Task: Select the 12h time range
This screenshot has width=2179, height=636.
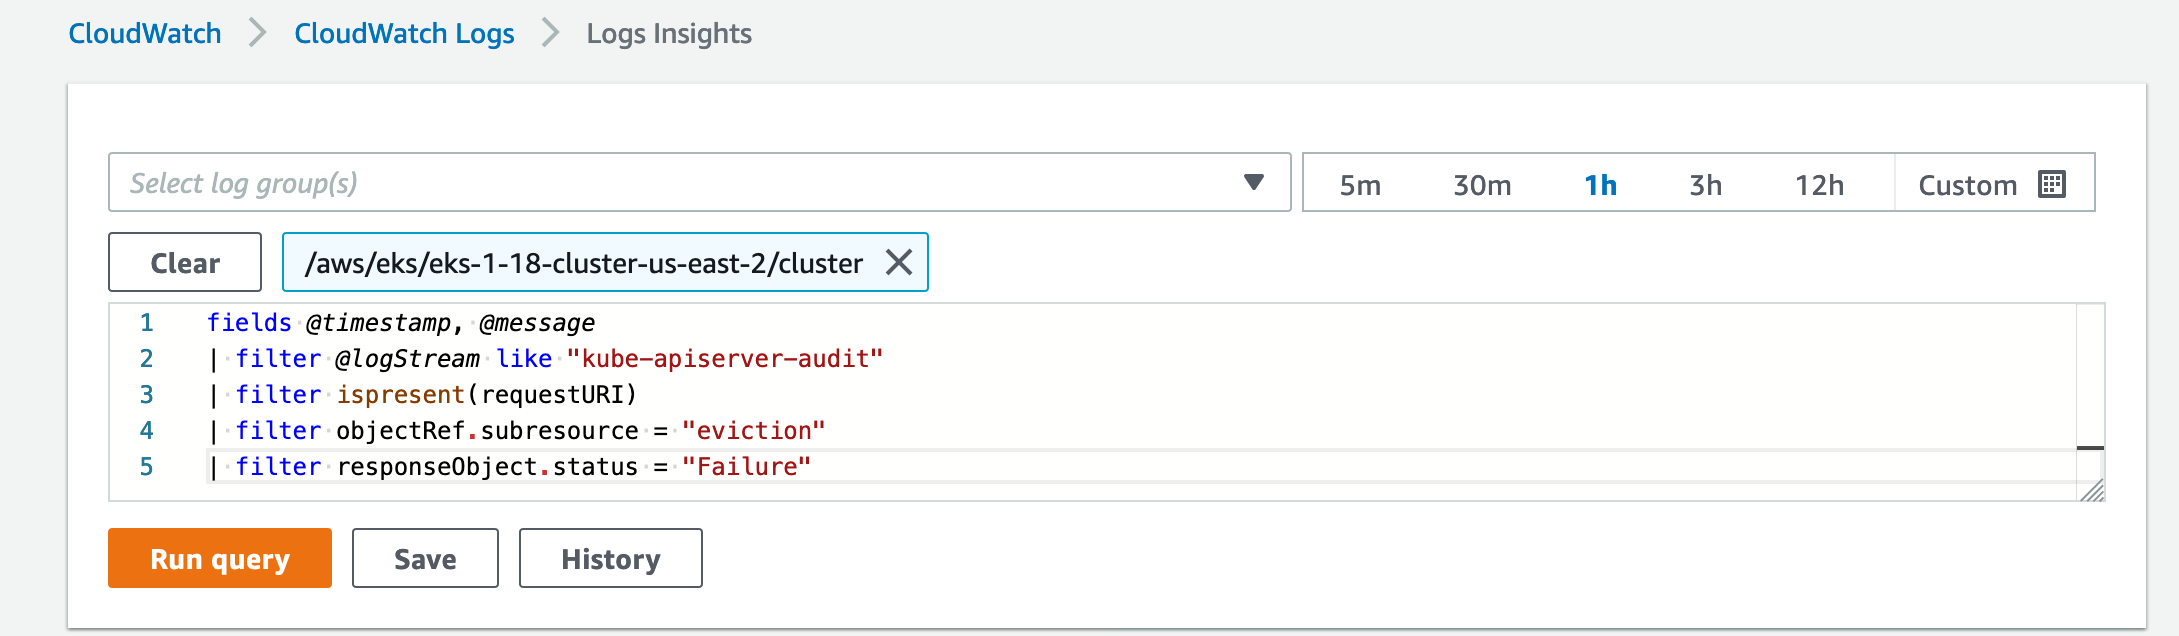Action: click(1819, 185)
